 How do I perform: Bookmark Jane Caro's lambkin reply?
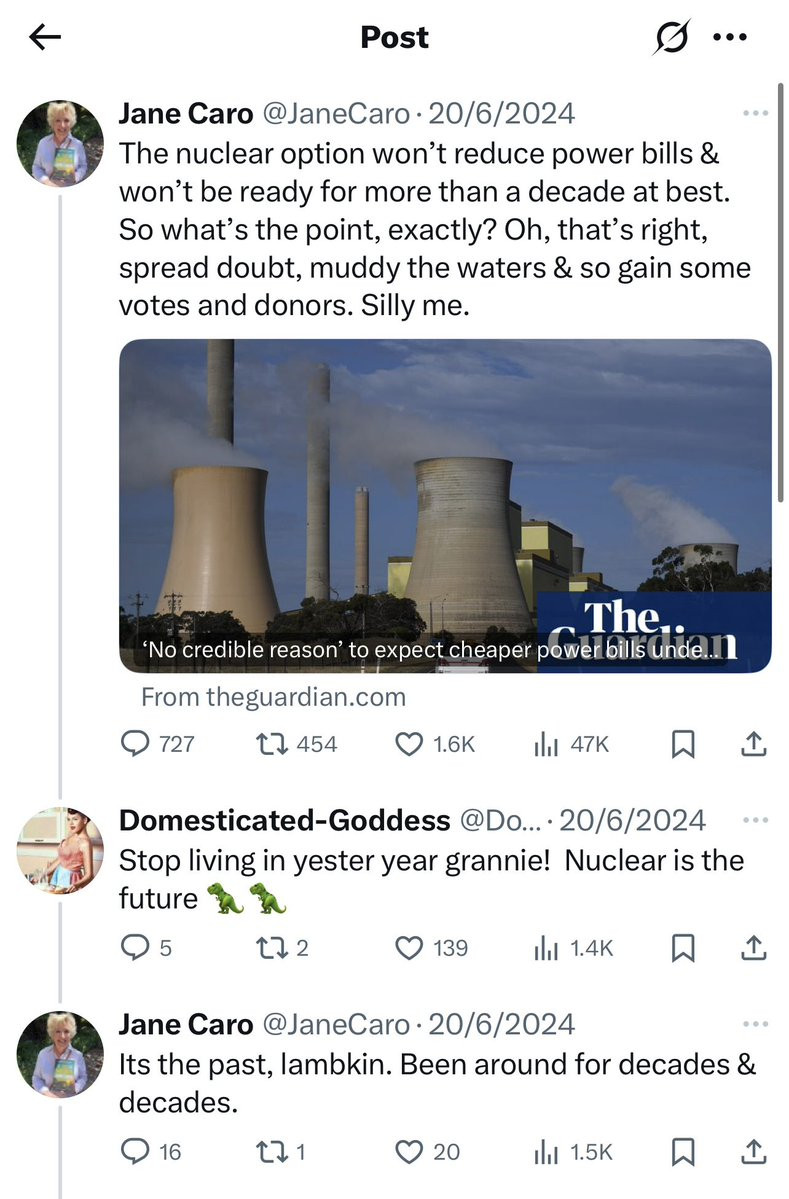pos(682,1152)
